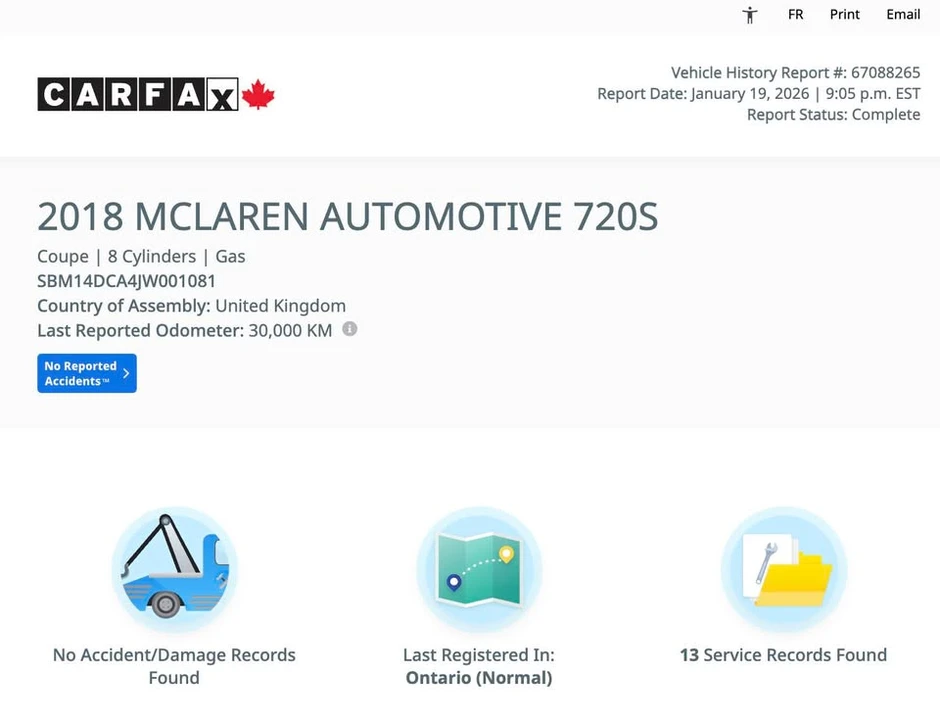Select "No Accident/Damage Records Found" text

click(174, 666)
